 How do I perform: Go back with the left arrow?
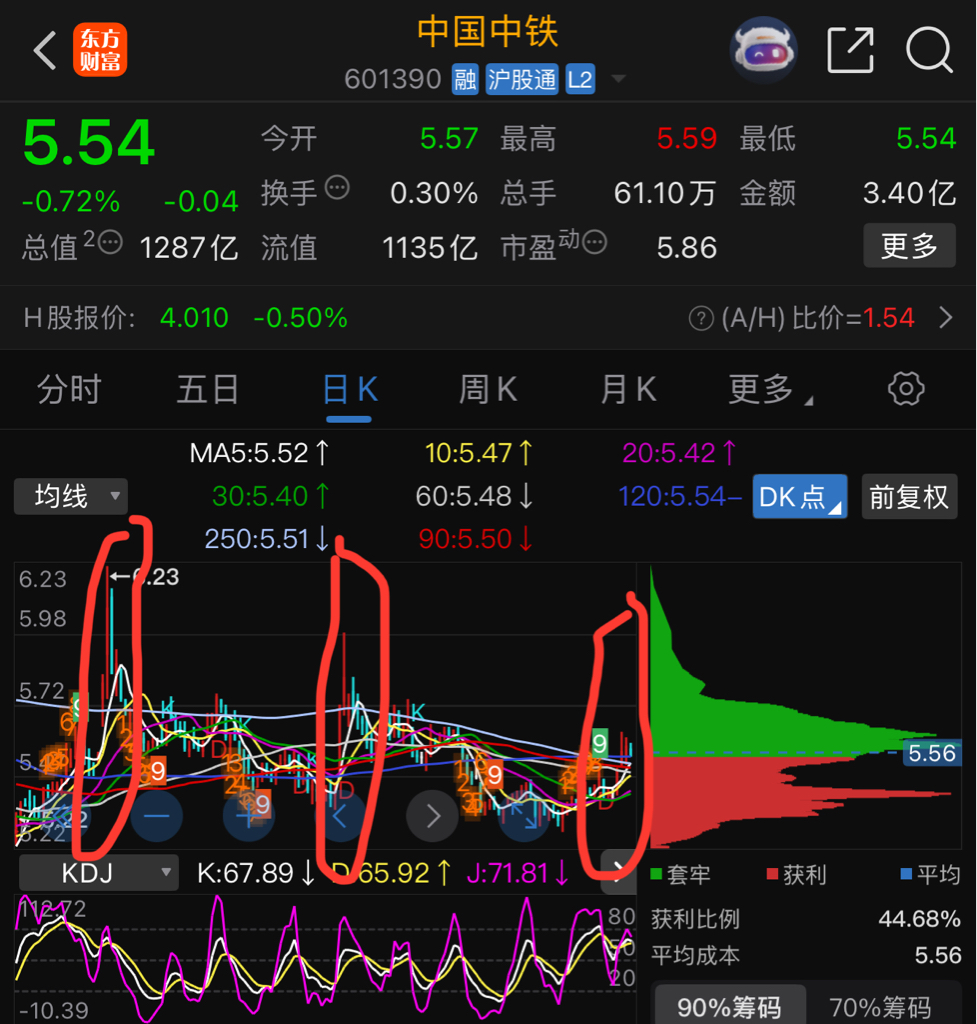click(45, 50)
